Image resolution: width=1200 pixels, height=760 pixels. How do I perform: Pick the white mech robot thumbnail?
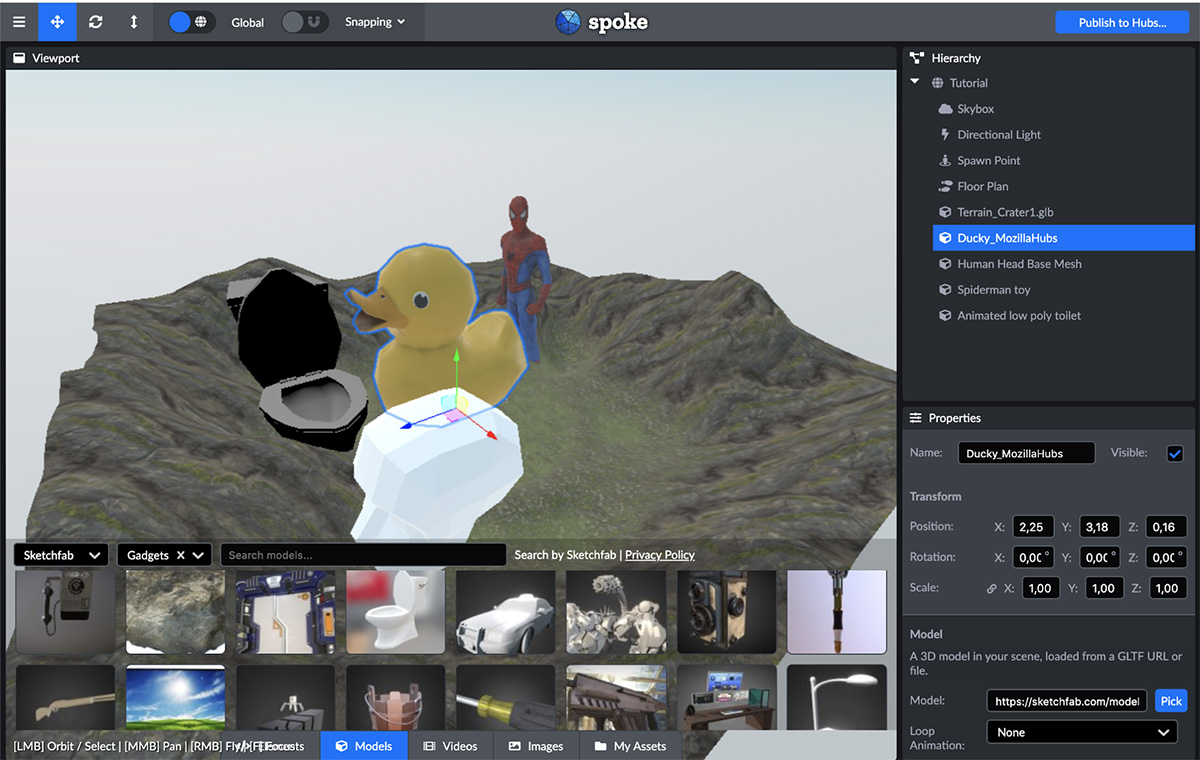click(616, 612)
